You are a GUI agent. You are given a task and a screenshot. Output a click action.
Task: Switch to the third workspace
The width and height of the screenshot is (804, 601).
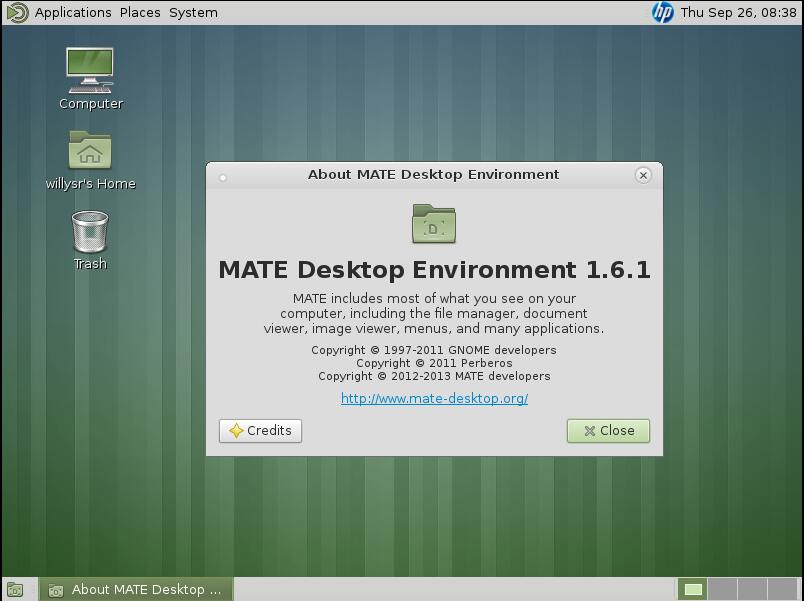(x=752, y=590)
